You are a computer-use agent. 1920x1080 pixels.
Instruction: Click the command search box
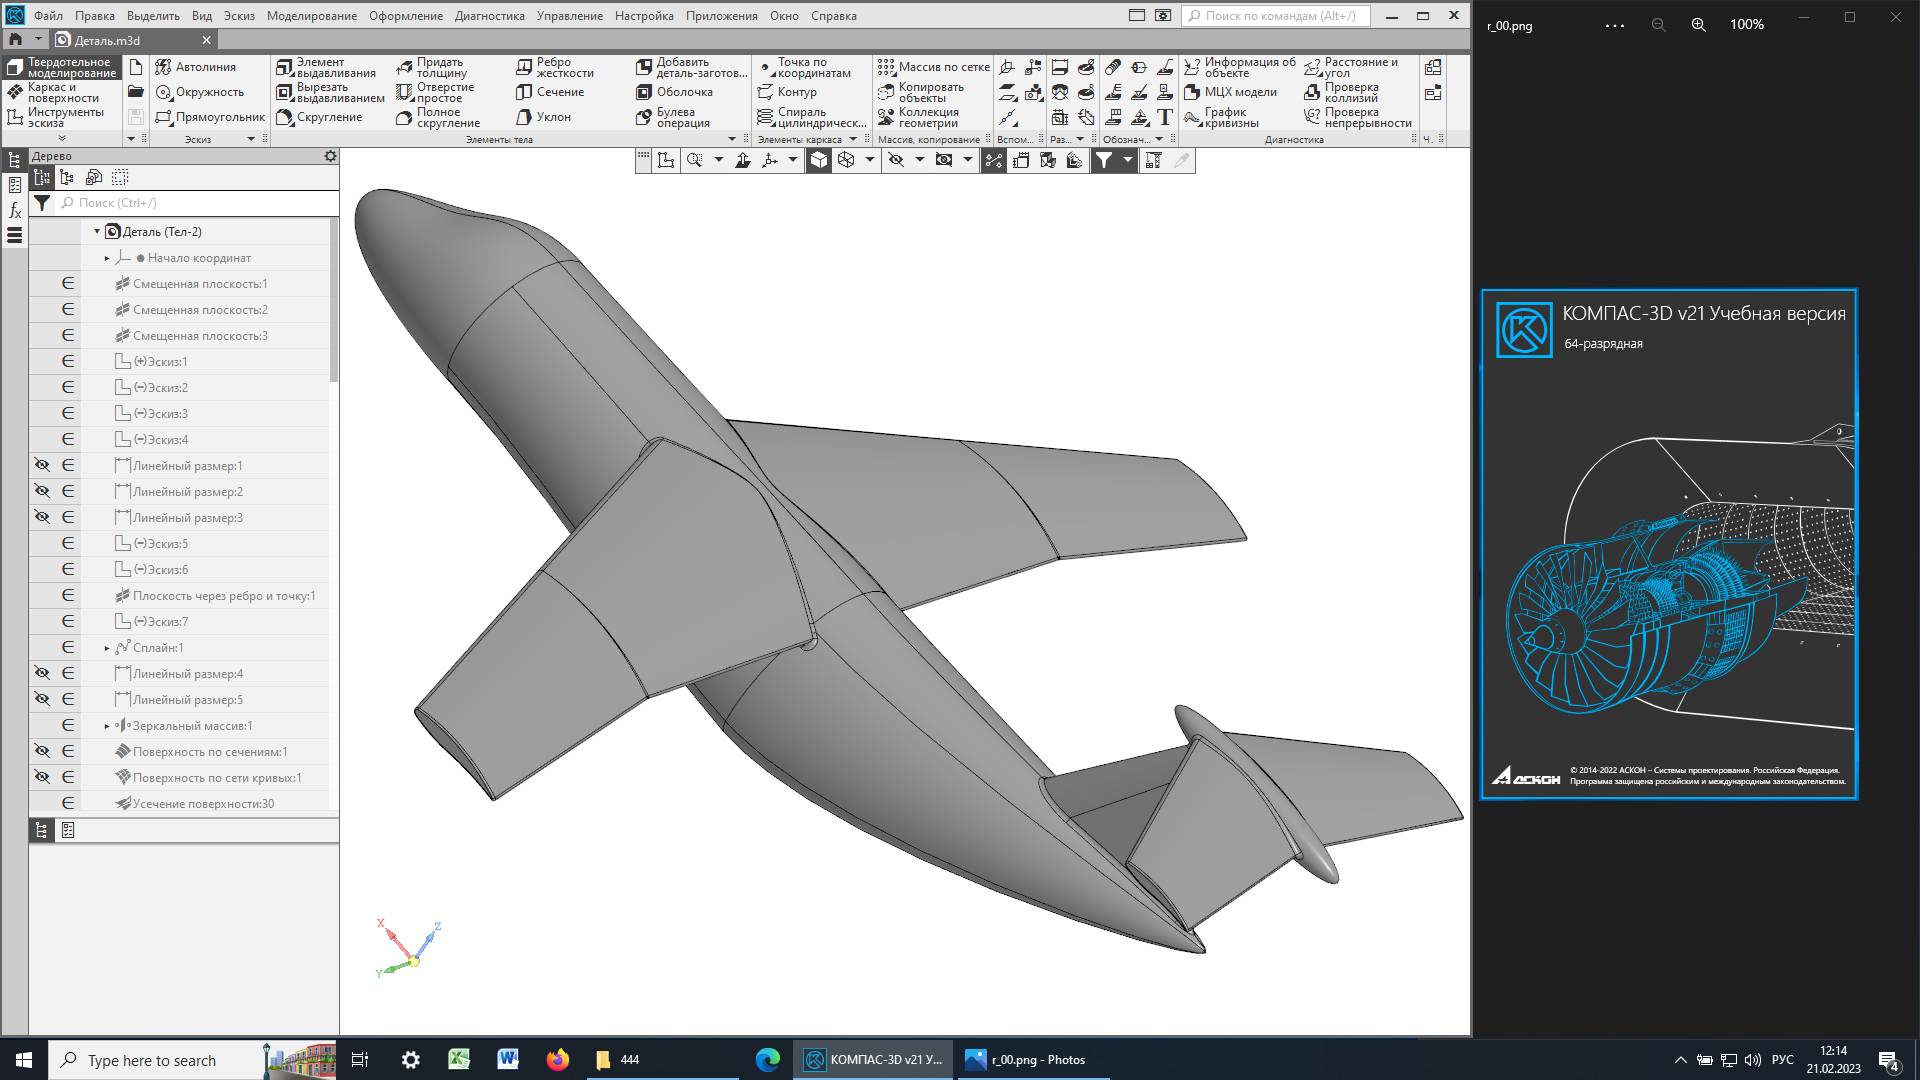pos(1276,16)
